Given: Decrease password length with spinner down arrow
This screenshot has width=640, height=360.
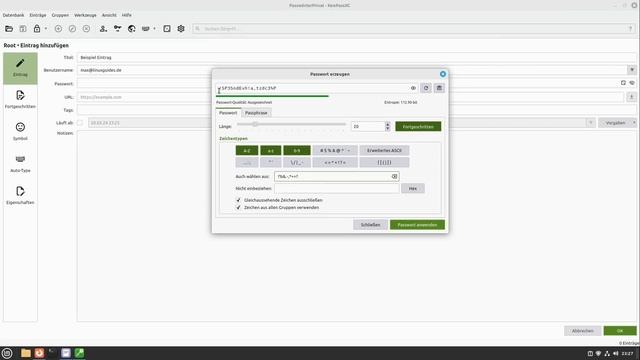Looking at the screenshot, I should point(387,129).
